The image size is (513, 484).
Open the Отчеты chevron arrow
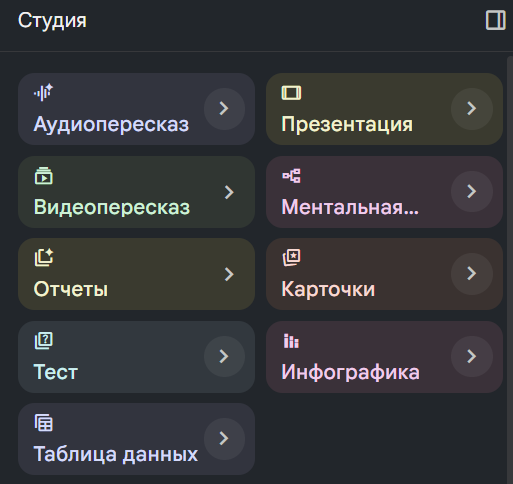(x=229, y=274)
